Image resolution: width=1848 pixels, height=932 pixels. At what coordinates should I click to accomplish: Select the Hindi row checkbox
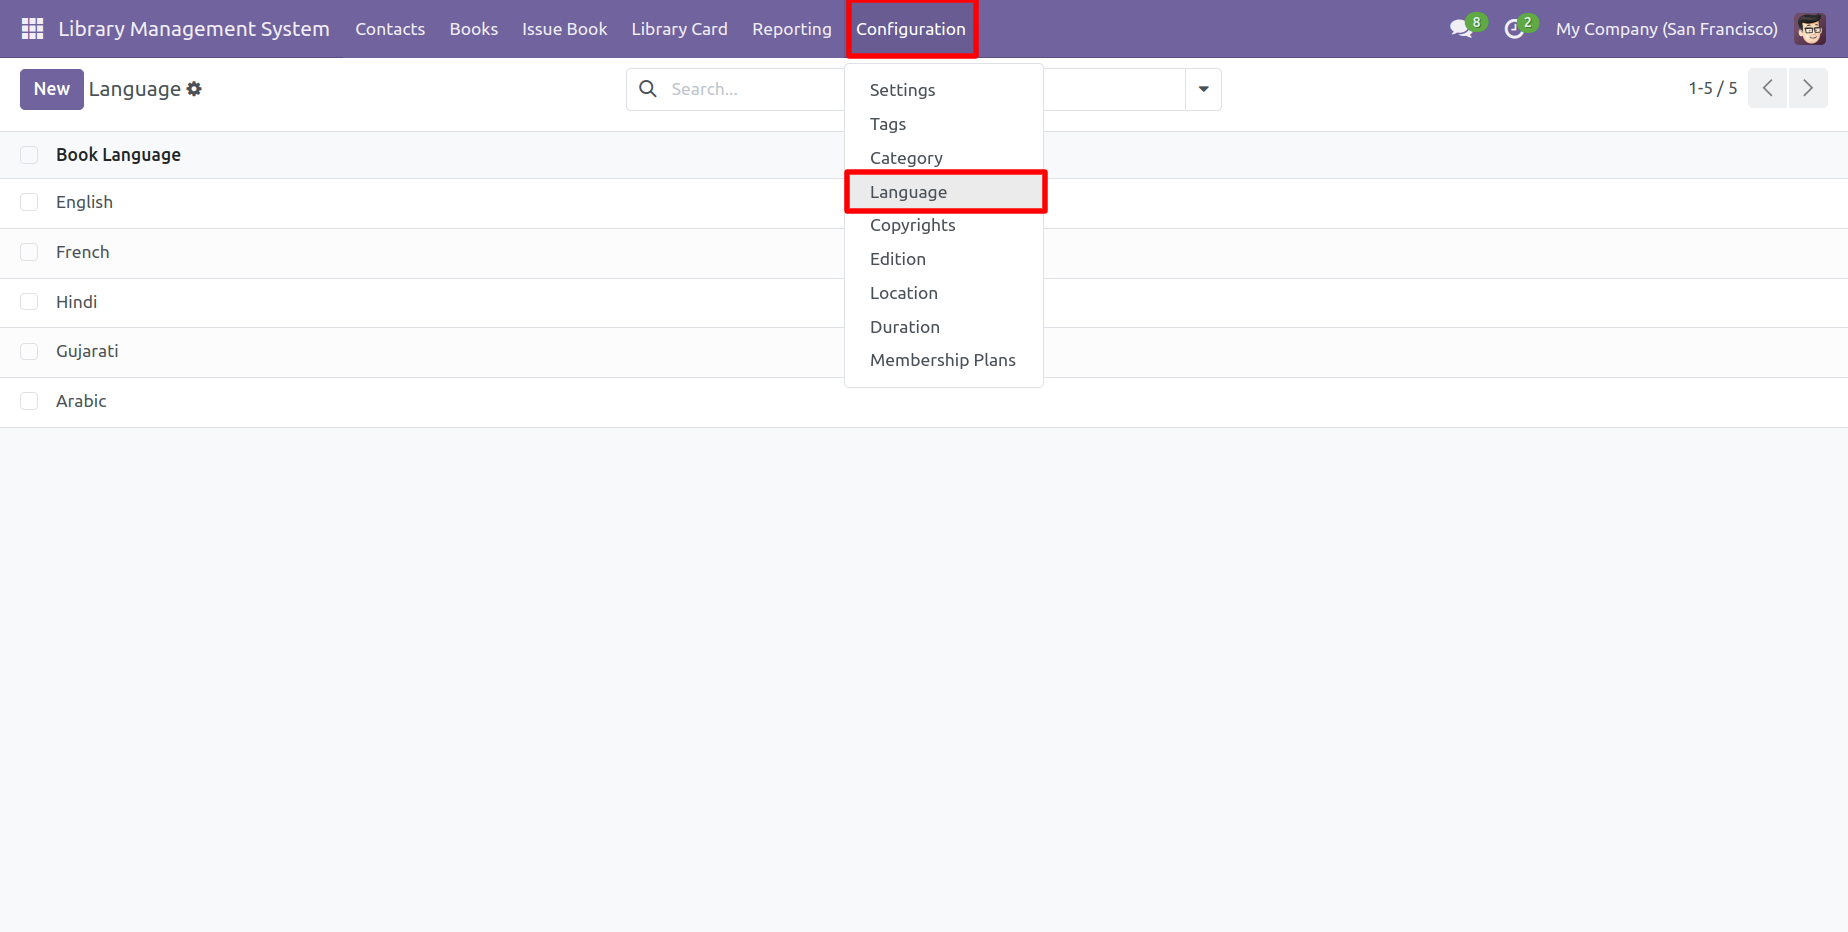[x=29, y=302]
